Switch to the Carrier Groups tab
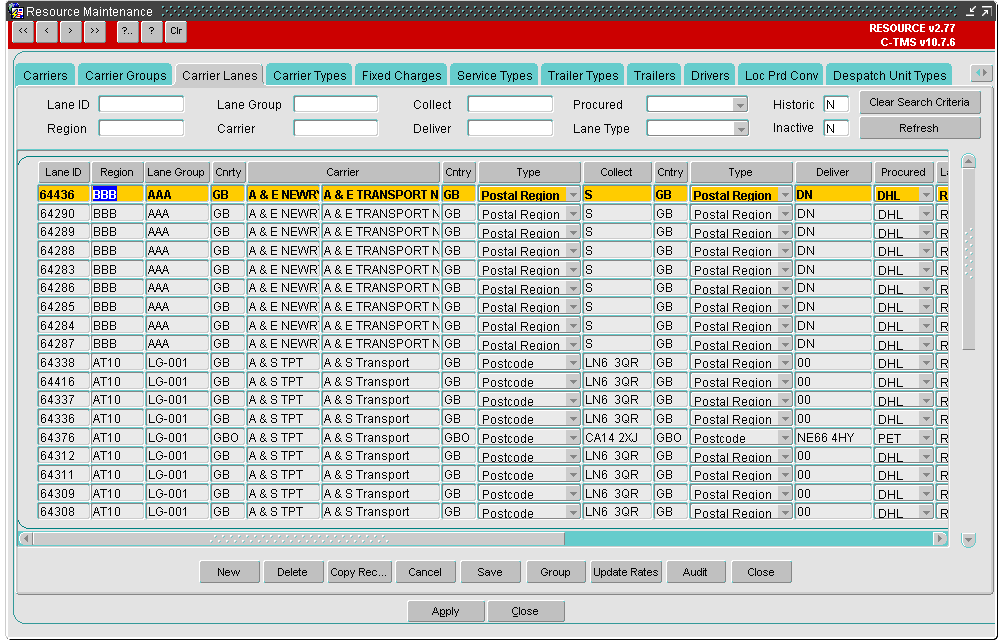 click(x=126, y=75)
